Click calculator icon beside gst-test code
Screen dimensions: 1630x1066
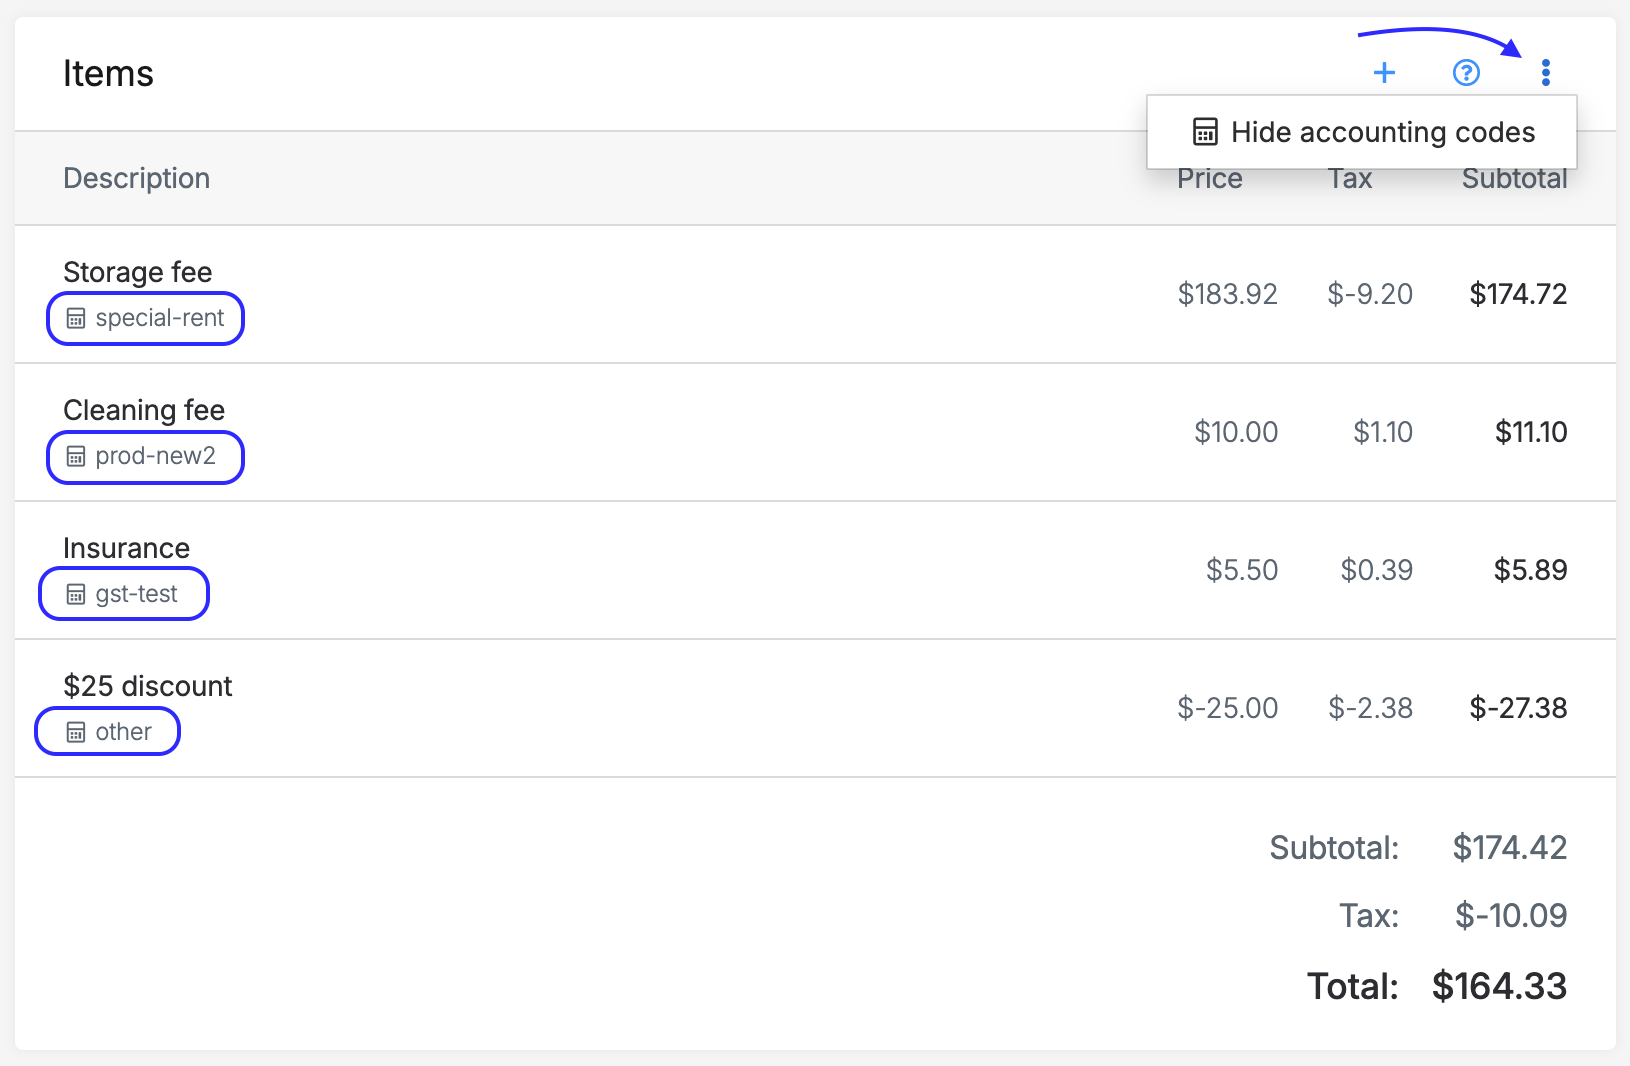(x=76, y=595)
